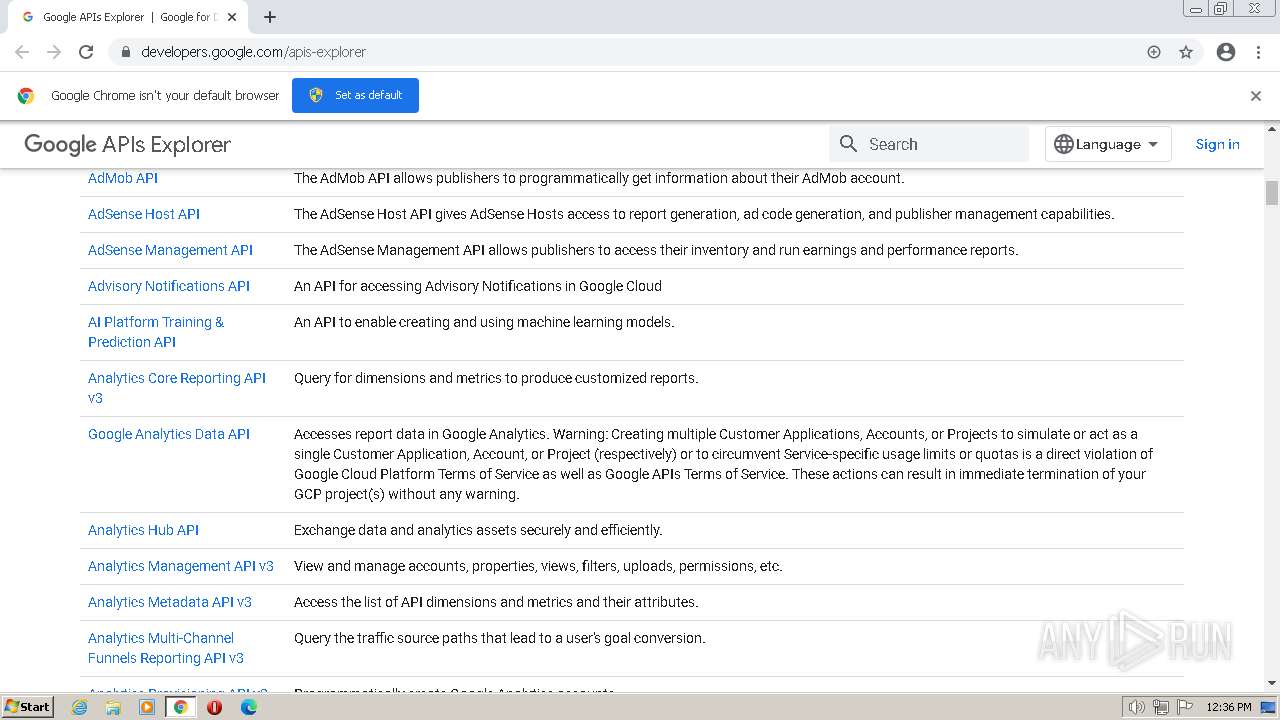Viewport: 1280px width, 720px height.
Task: Click the AdSense Host API description text
Action: click(704, 214)
